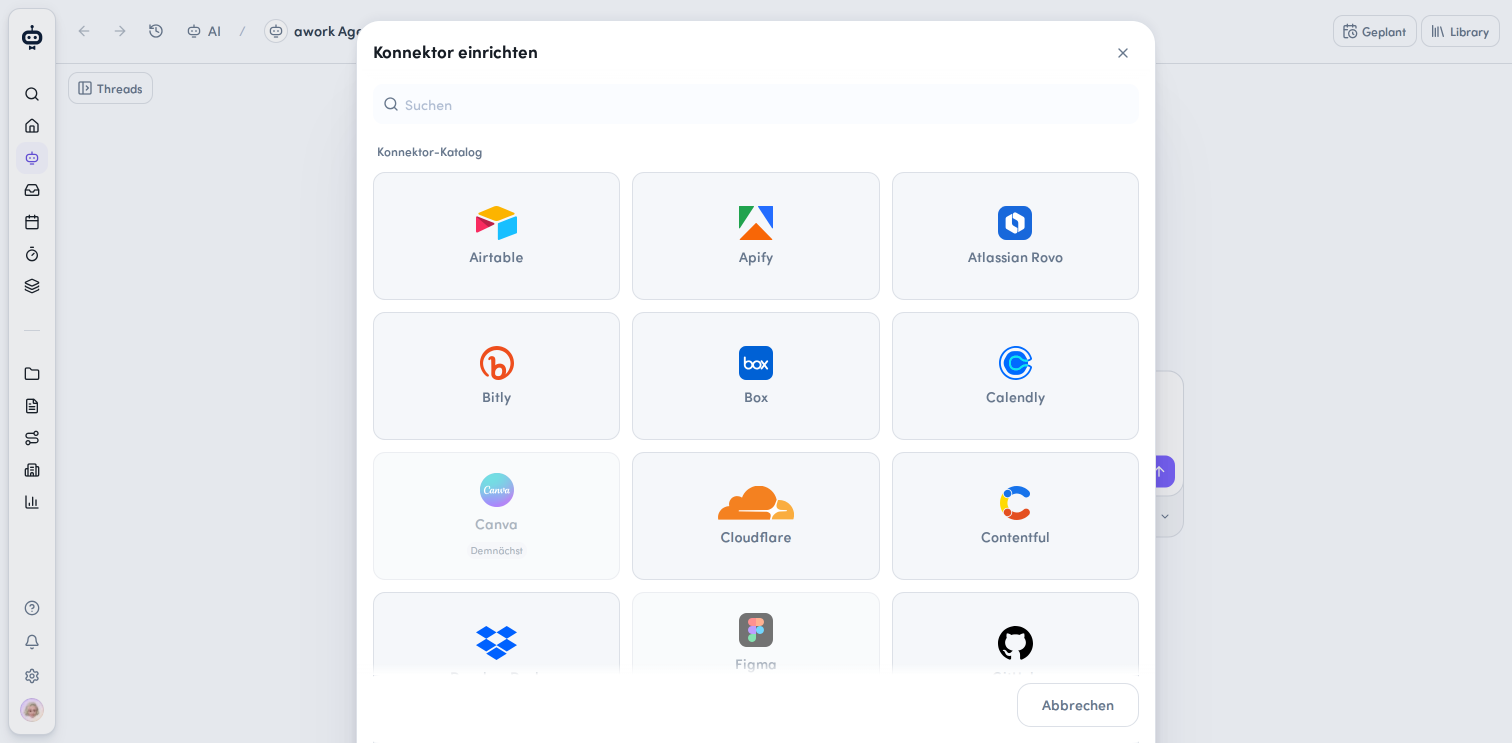Image resolution: width=1512 pixels, height=743 pixels.
Task: Navigate forward with the right arrow
Action: tap(120, 31)
